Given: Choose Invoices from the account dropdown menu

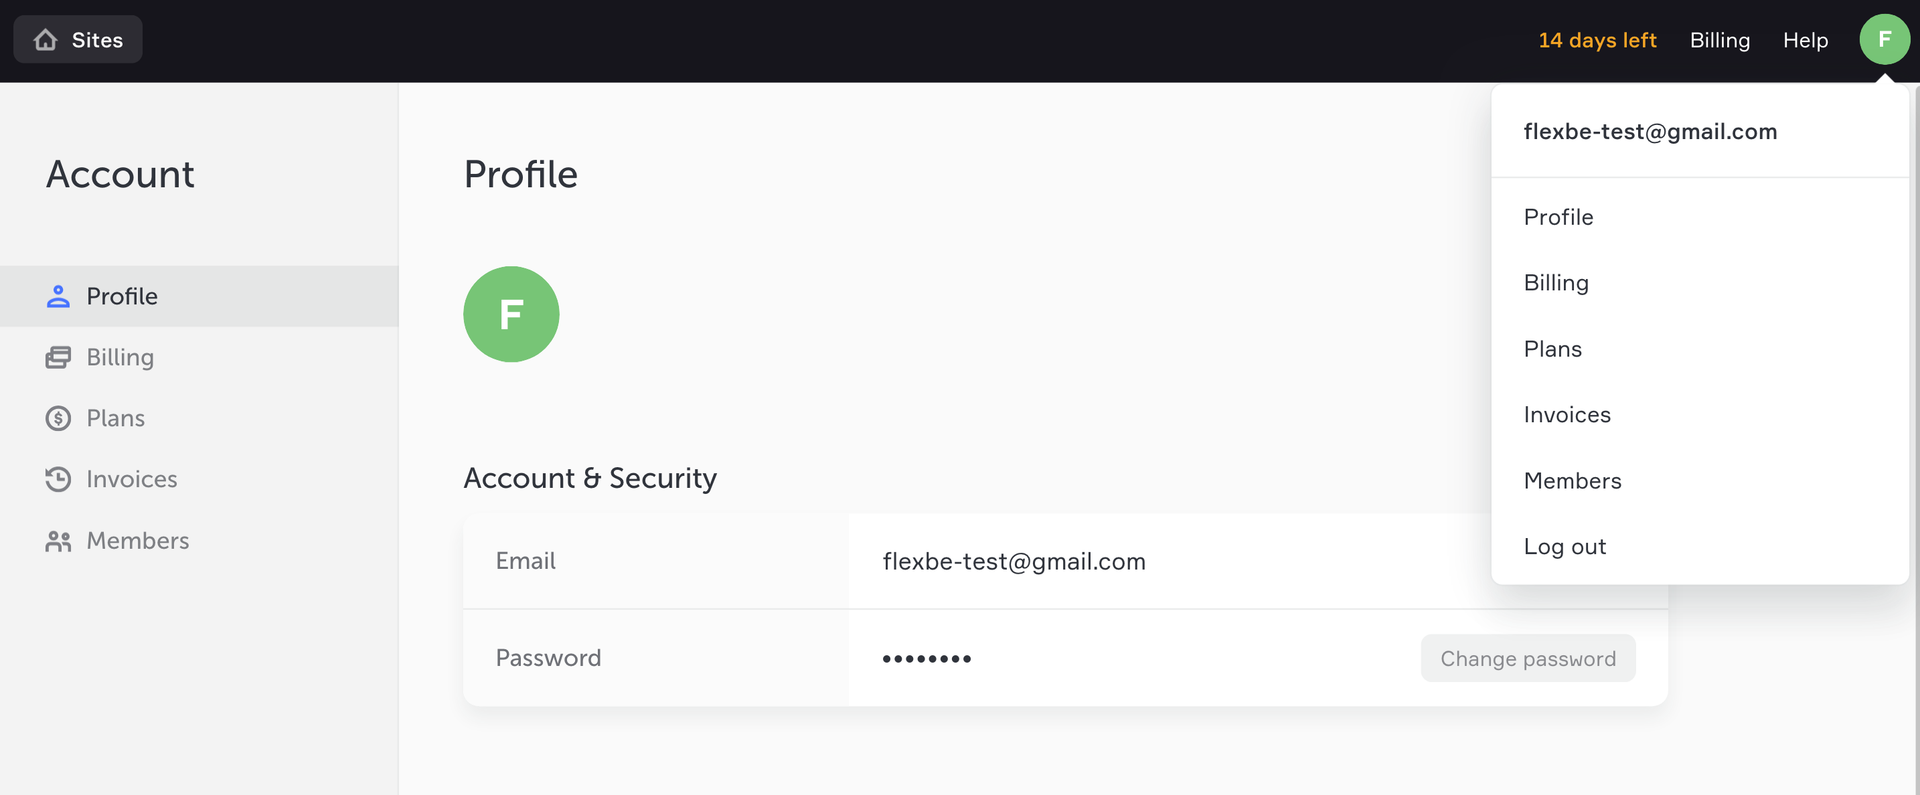Looking at the screenshot, I should 1567,415.
